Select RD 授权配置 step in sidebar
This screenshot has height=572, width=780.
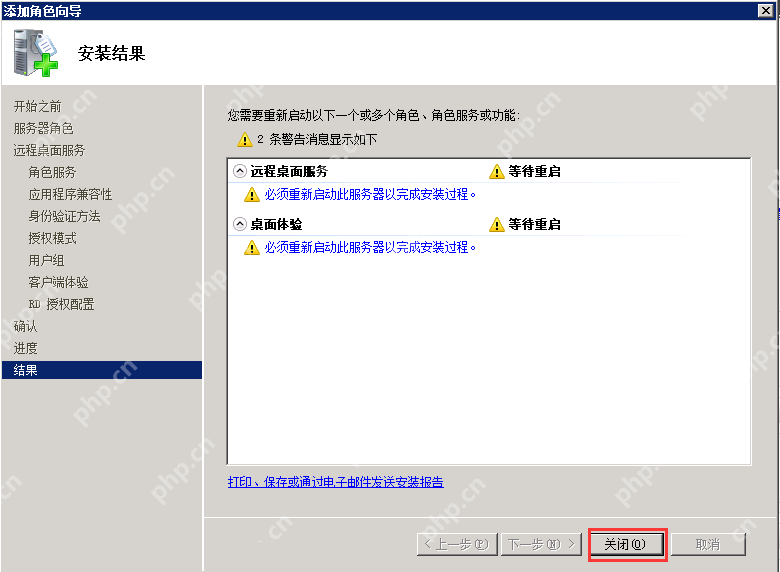(x=61, y=304)
